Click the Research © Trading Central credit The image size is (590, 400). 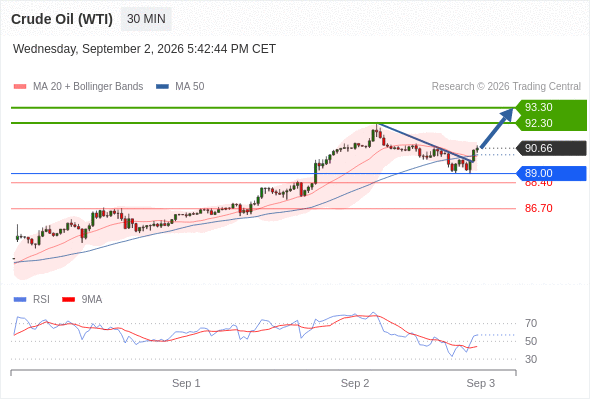(506, 87)
